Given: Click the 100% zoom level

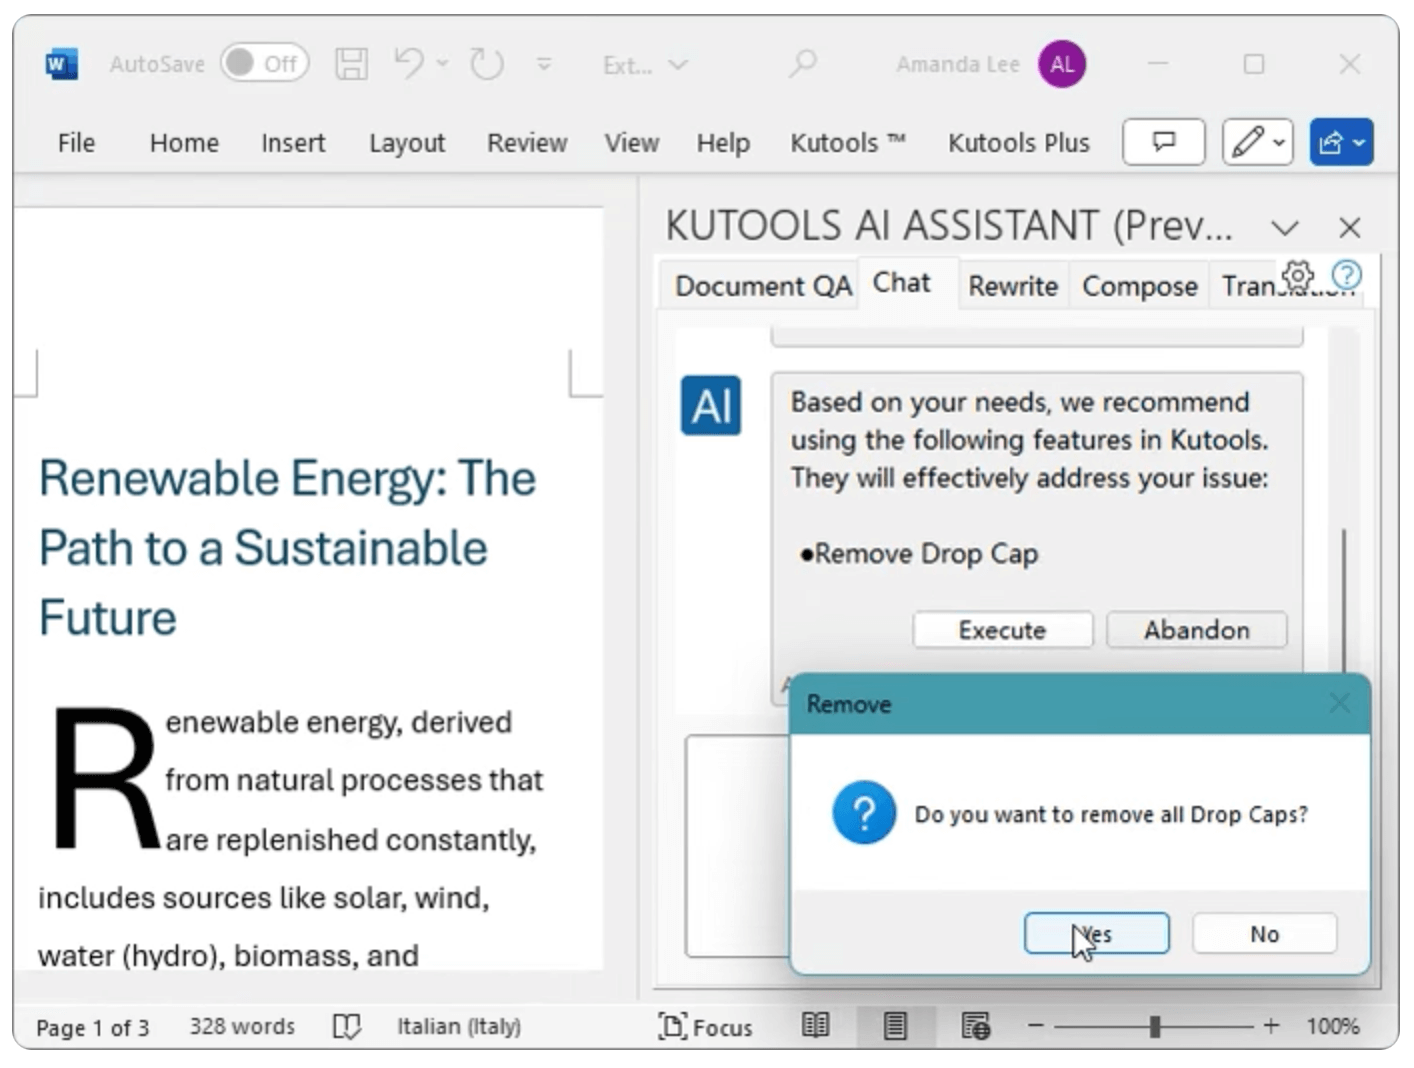Looking at the screenshot, I should (1333, 1027).
